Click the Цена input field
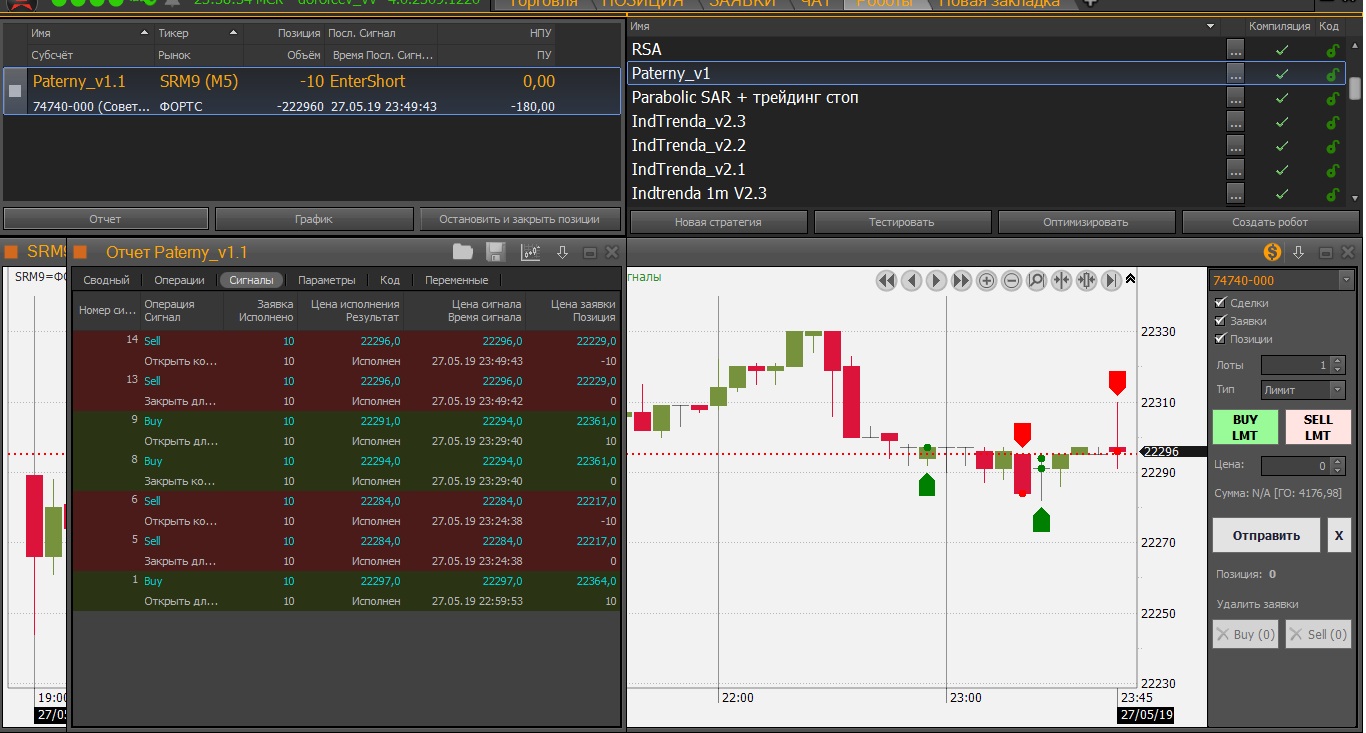 (x=1296, y=465)
